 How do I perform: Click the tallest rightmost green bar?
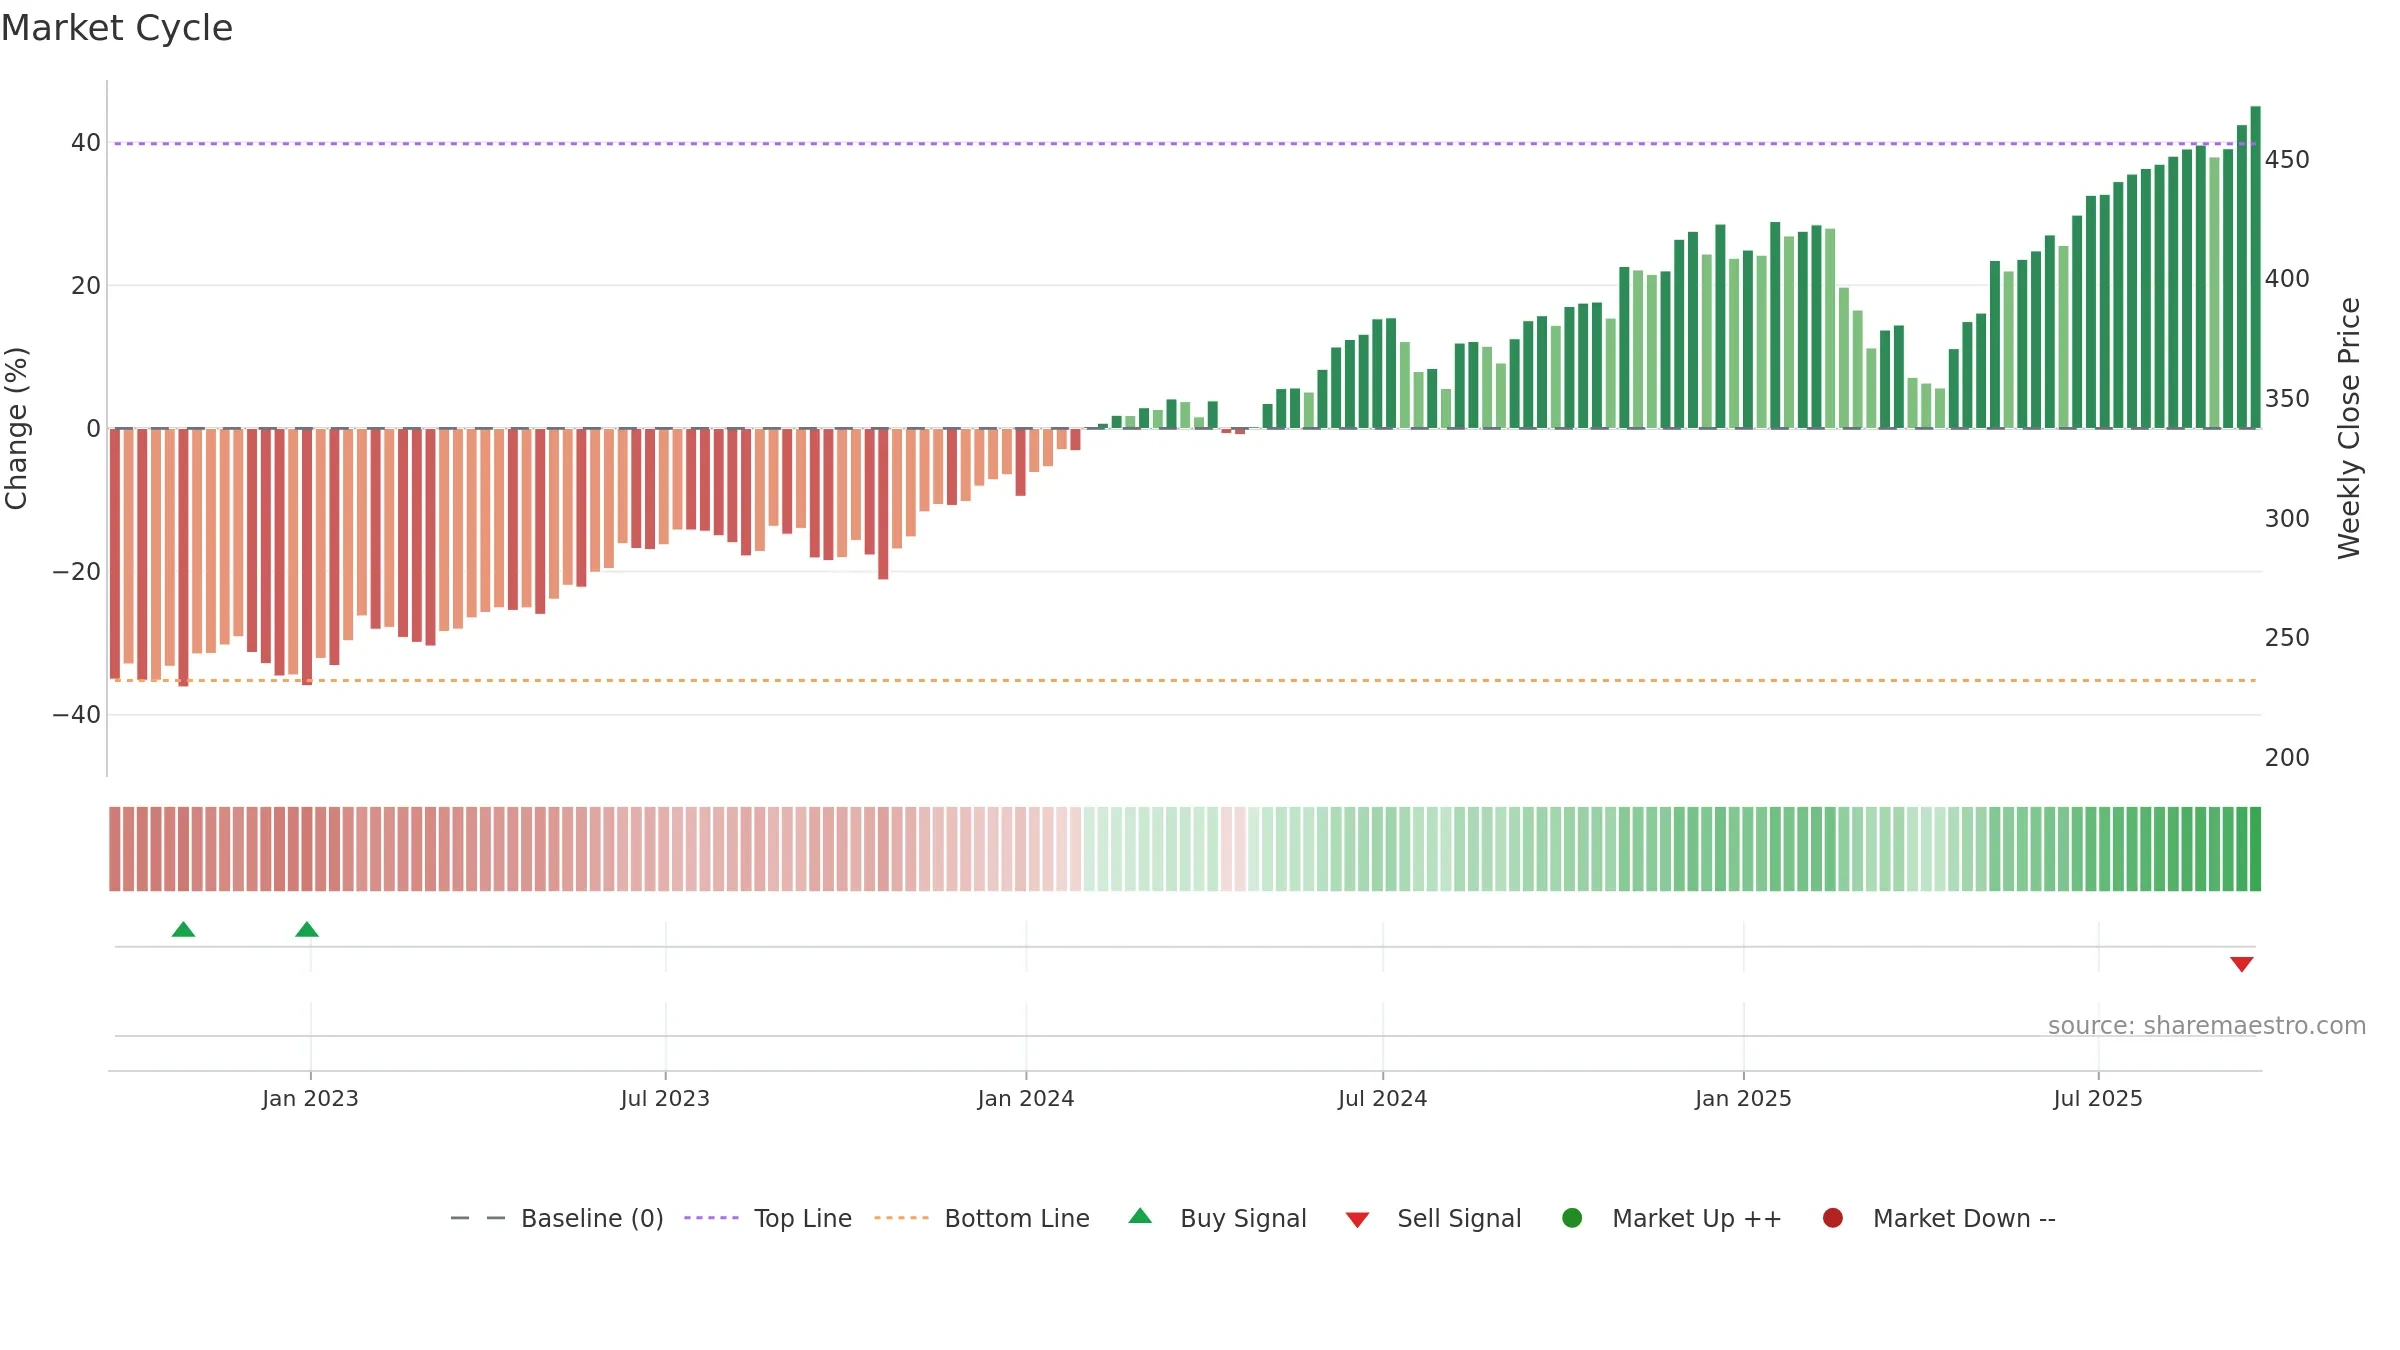2255,267
